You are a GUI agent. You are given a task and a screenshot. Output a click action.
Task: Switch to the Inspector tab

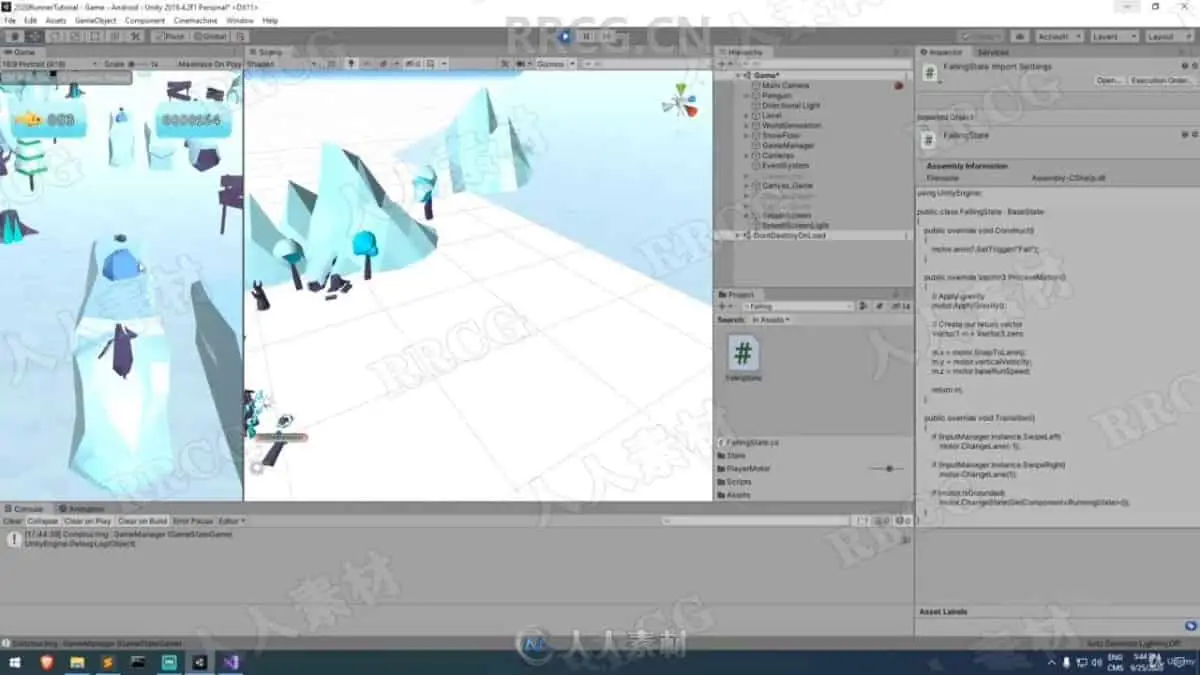point(943,52)
